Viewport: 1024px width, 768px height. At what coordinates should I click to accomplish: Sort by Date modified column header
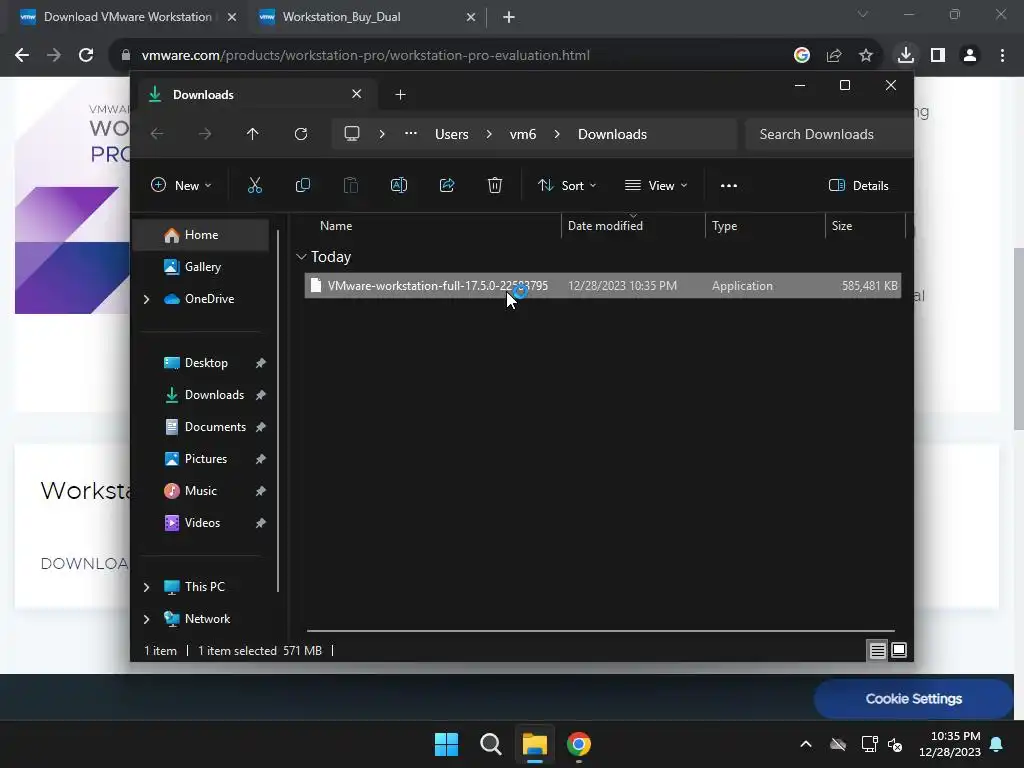click(x=633, y=225)
